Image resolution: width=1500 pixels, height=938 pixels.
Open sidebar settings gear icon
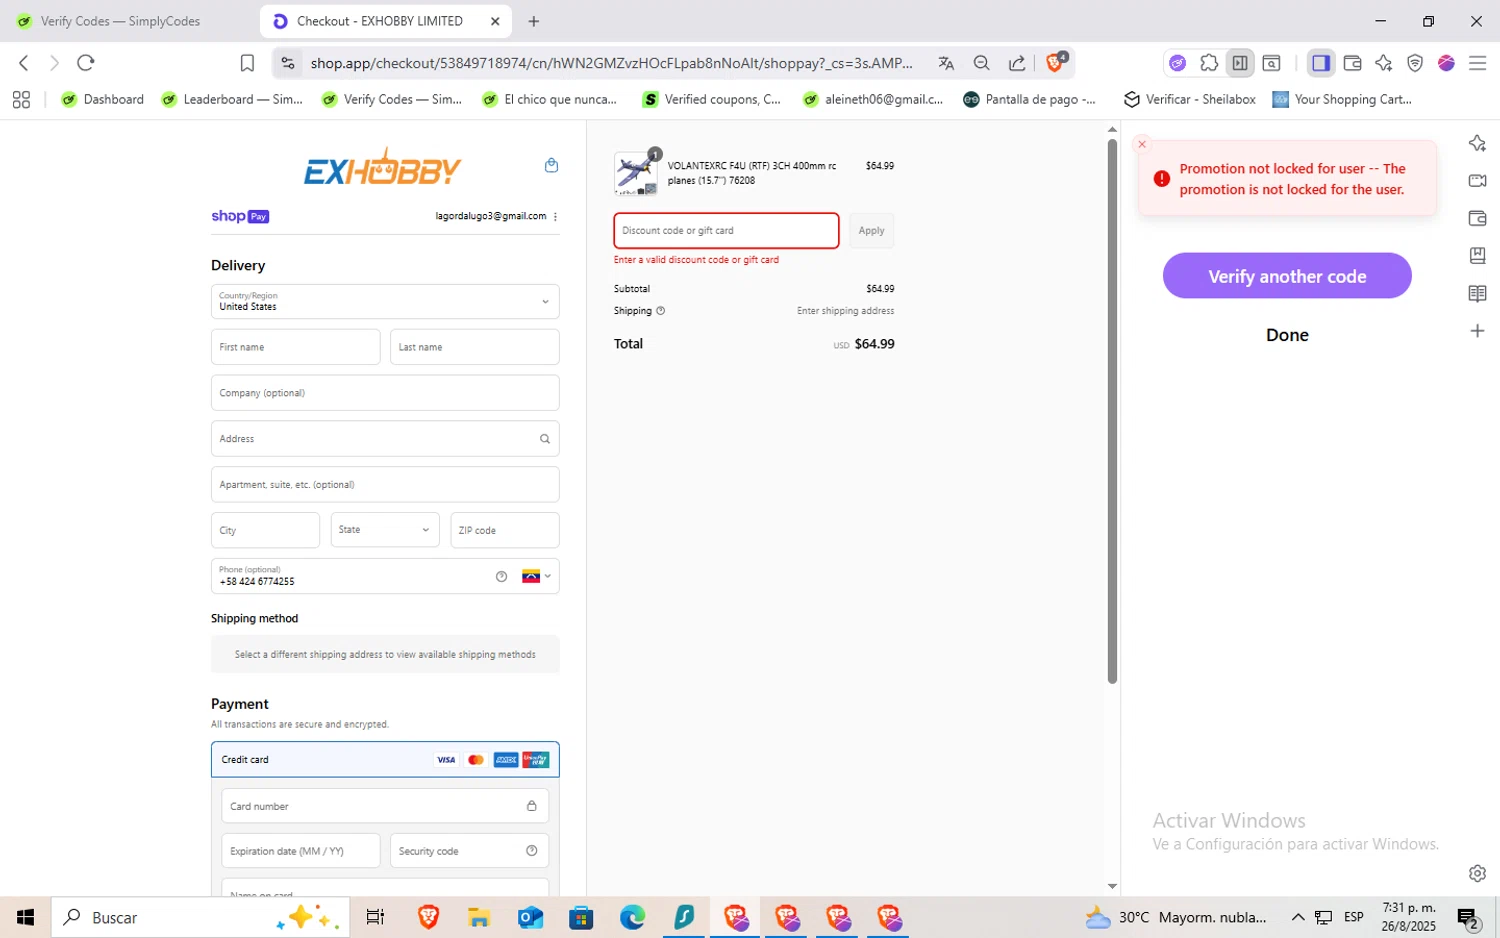pyautogui.click(x=1477, y=873)
